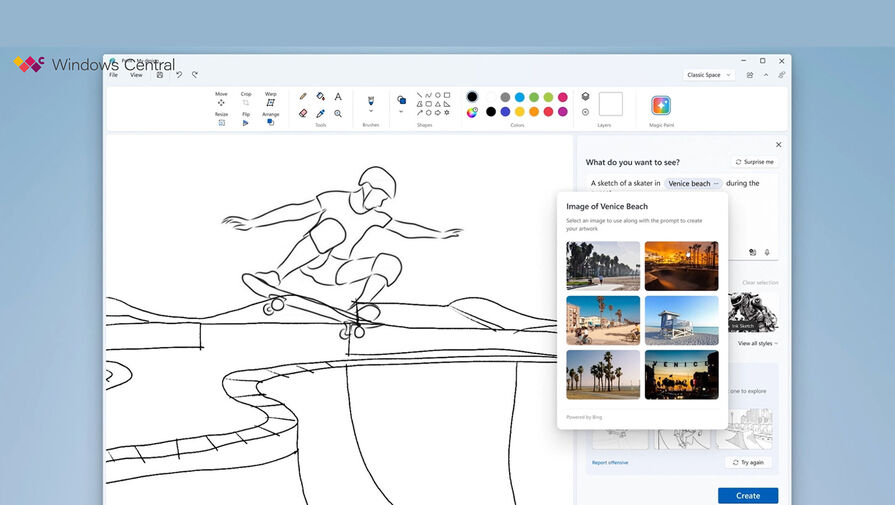Pick the blue color swatch
Screen dimensions: 895x505
pyautogui.click(x=519, y=97)
